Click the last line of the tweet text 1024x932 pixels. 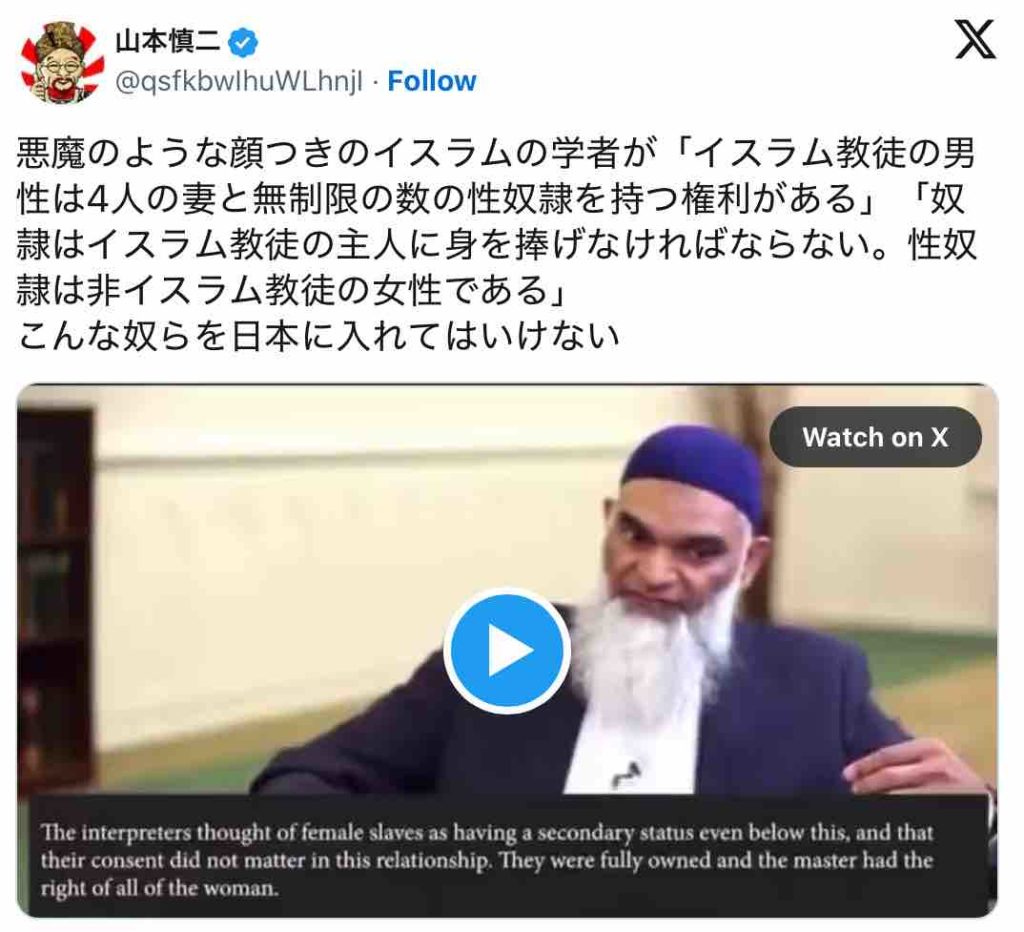click(x=317, y=336)
